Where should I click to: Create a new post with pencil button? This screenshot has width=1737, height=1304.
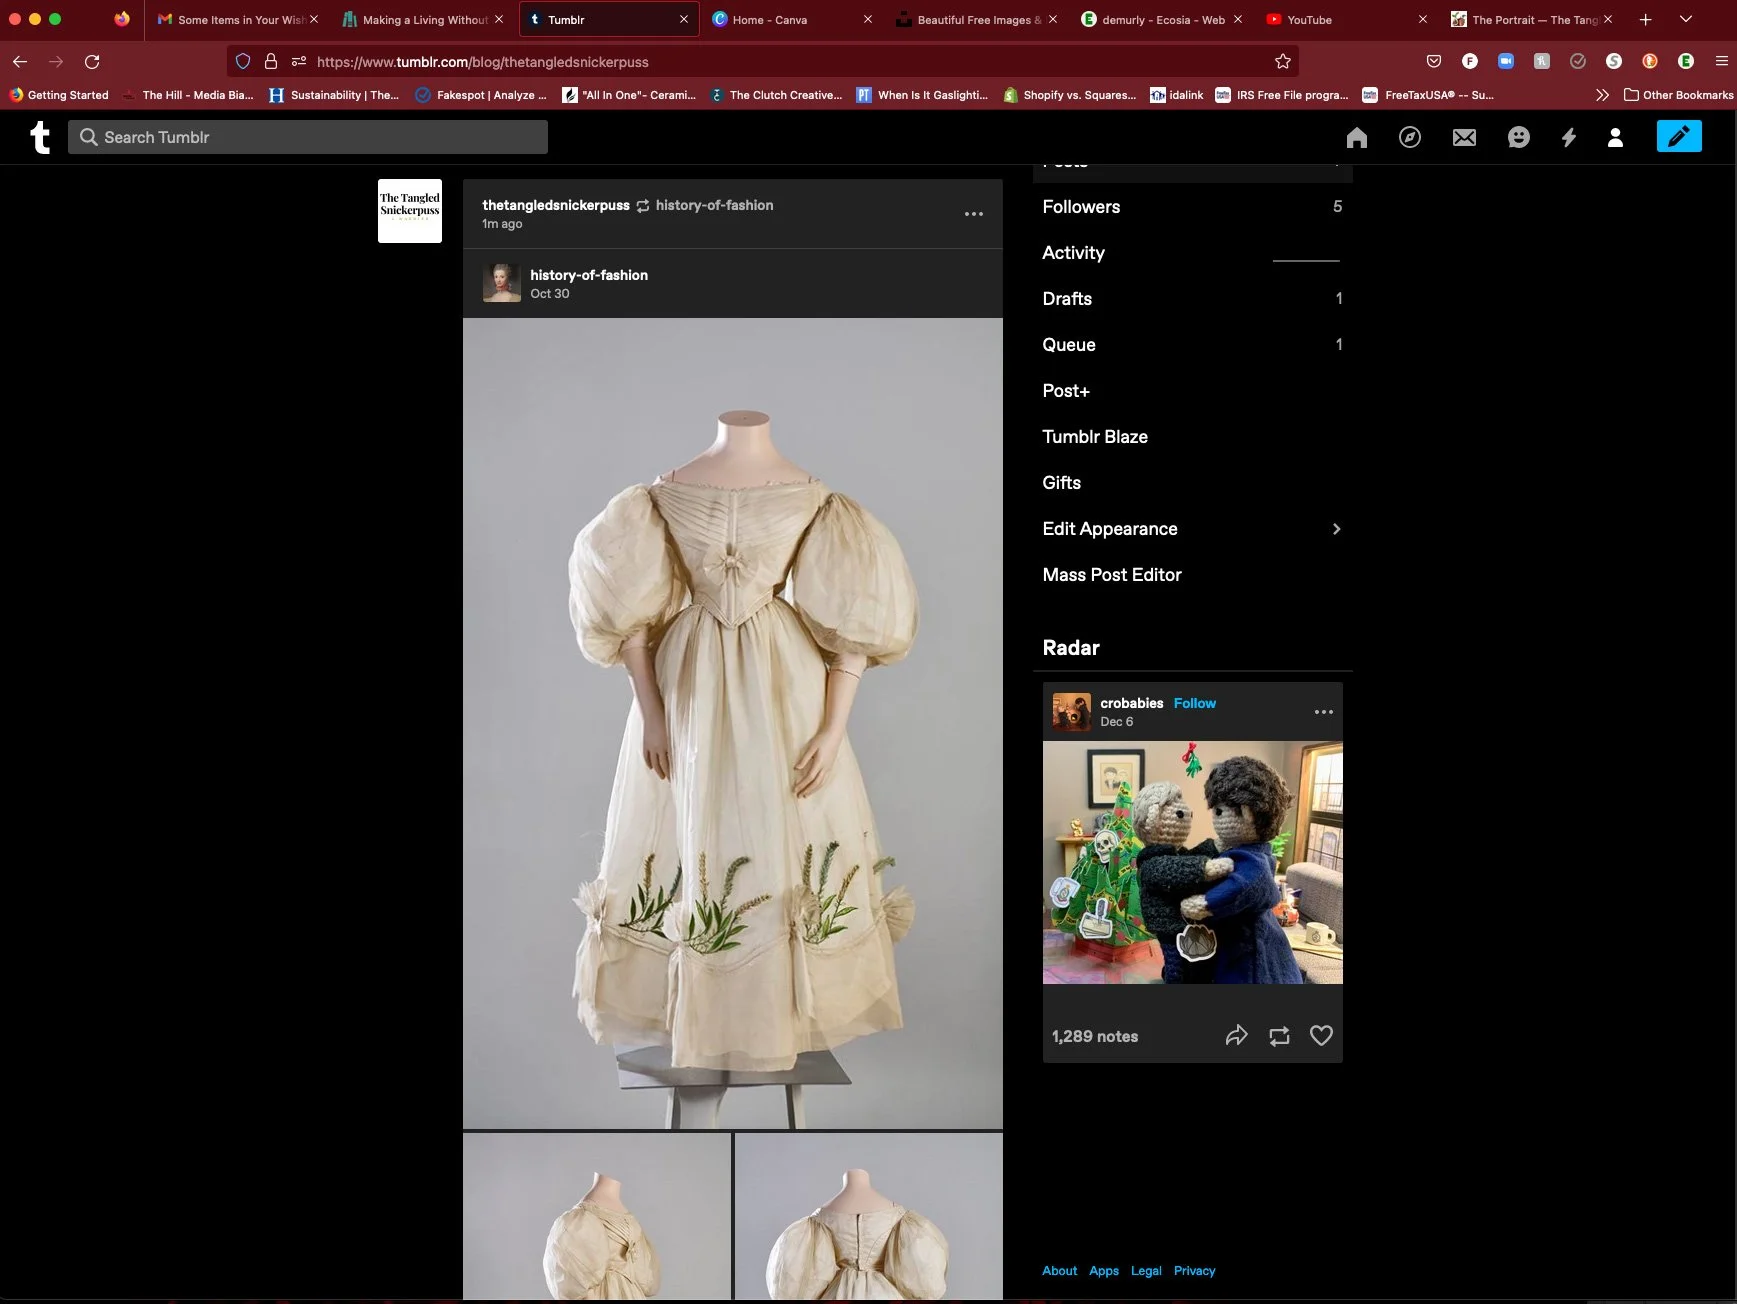1679,136
